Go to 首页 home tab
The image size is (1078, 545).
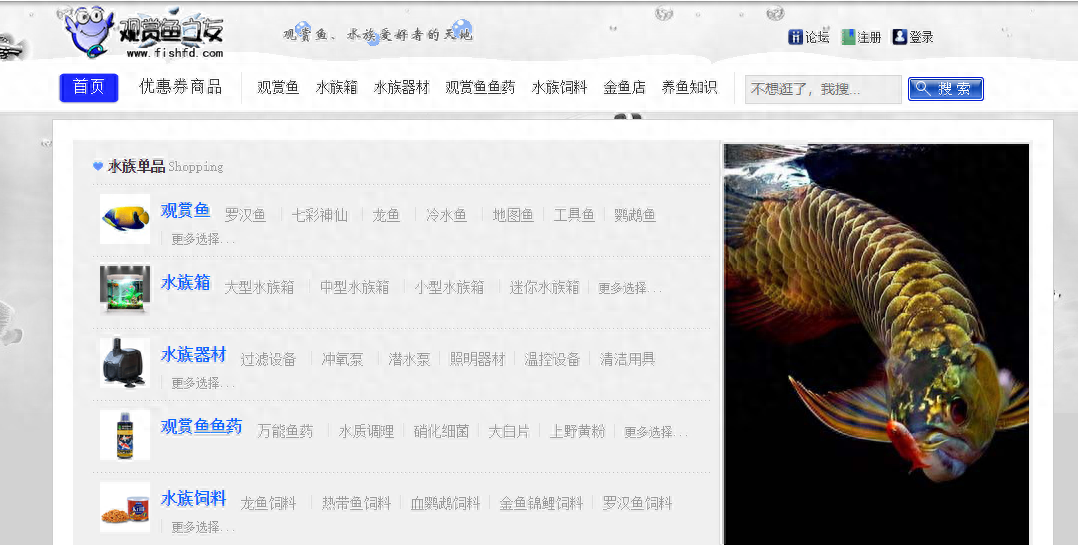click(89, 88)
